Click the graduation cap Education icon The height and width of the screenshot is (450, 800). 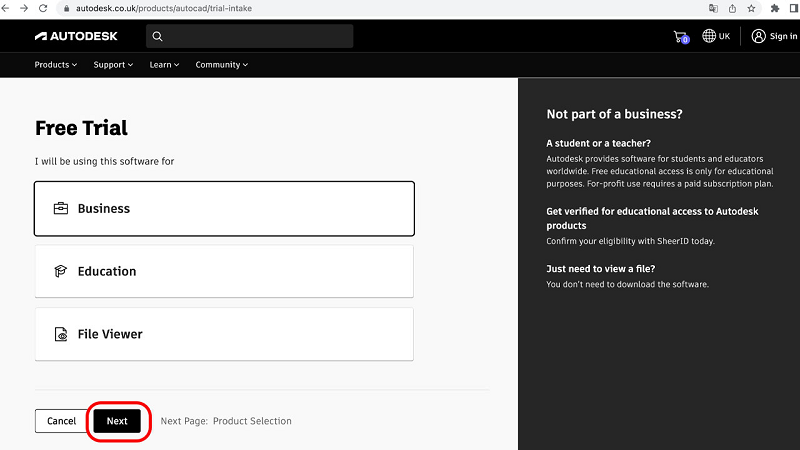coord(61,271)
